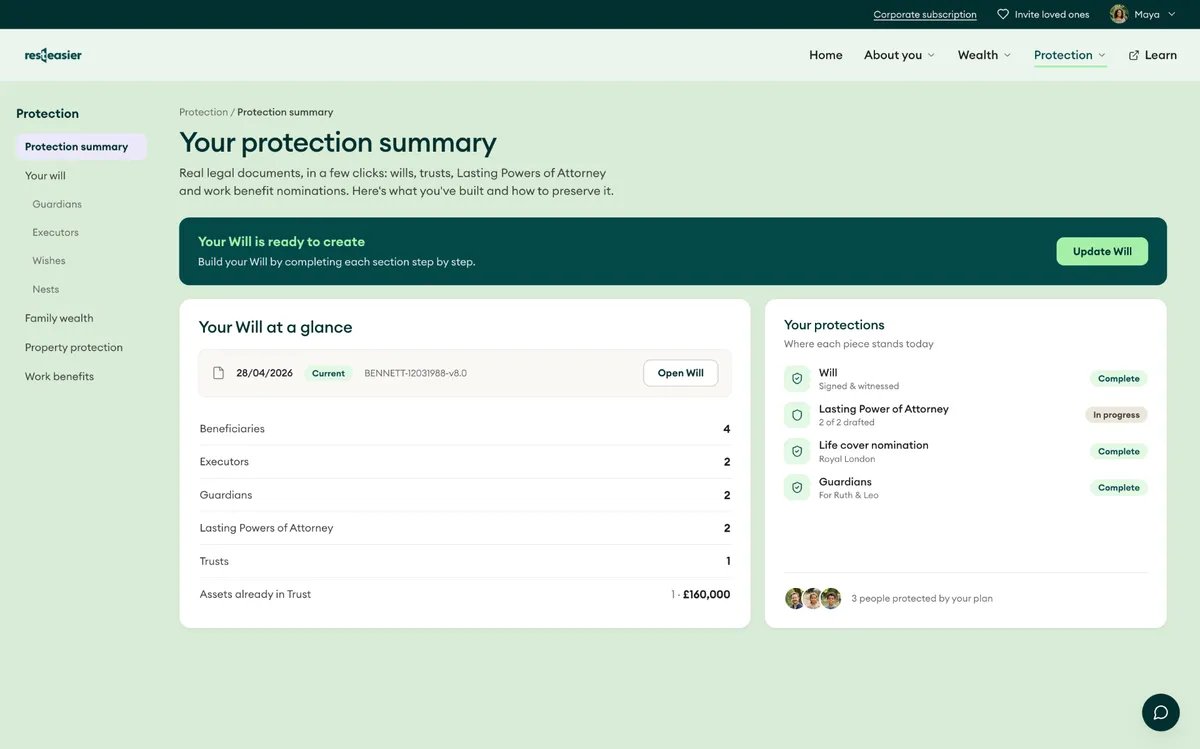Click the £160,000 trust value
The width and height of the screenshot is (1200, 749).
coord(706,594)
